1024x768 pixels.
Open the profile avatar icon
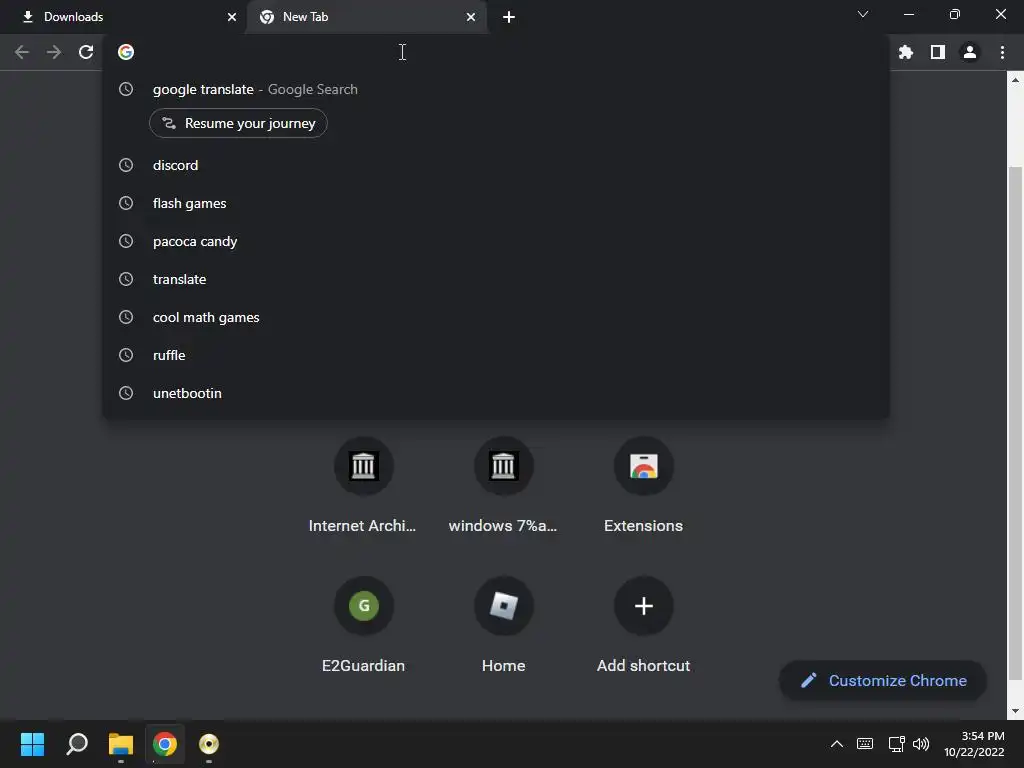coord(970,52)
